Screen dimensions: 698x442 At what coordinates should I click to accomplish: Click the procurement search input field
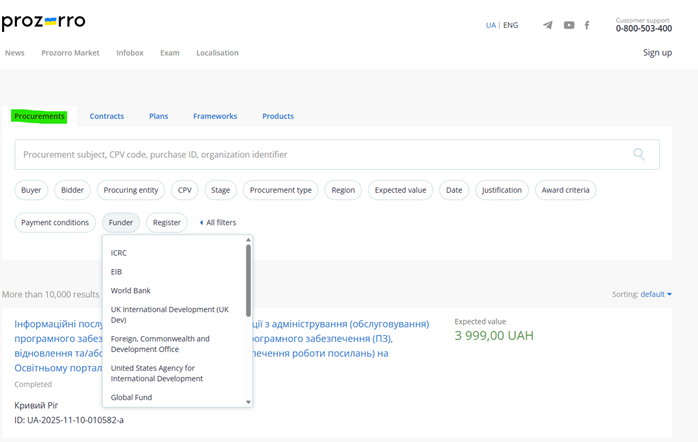pos(320,154)
